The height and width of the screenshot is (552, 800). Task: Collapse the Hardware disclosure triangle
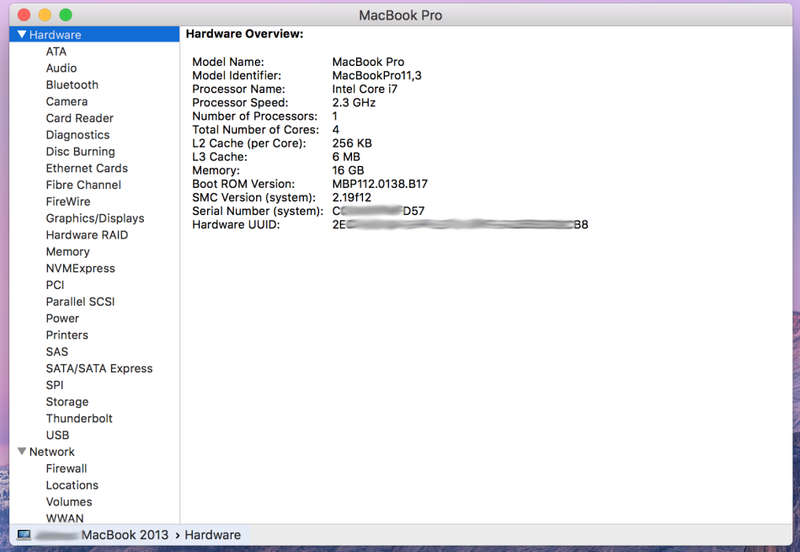pyautogui.click(x=21, y=34)
